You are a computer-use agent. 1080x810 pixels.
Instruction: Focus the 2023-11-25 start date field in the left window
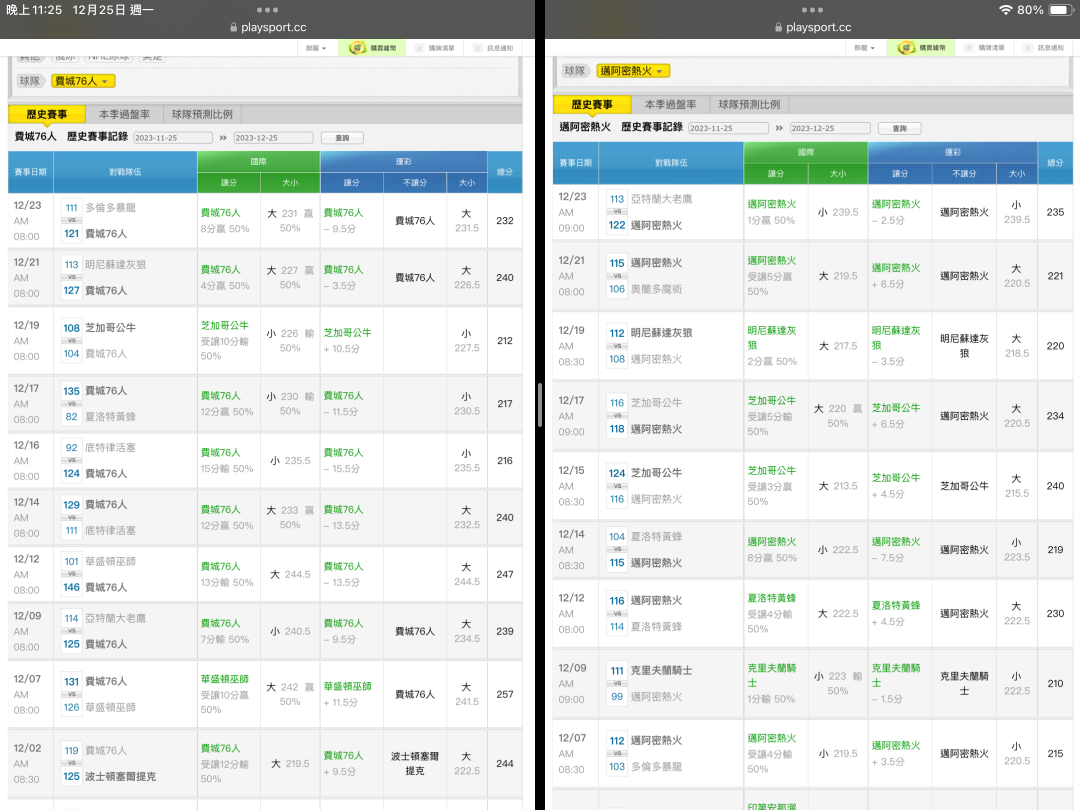coord(173,138)
